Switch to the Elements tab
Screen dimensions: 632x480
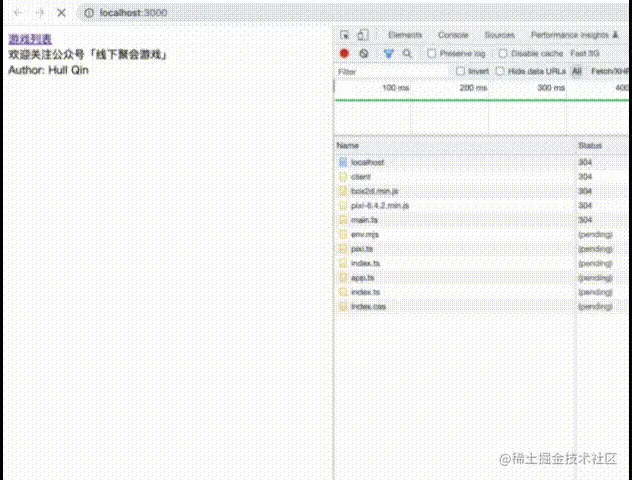point(405,35)
